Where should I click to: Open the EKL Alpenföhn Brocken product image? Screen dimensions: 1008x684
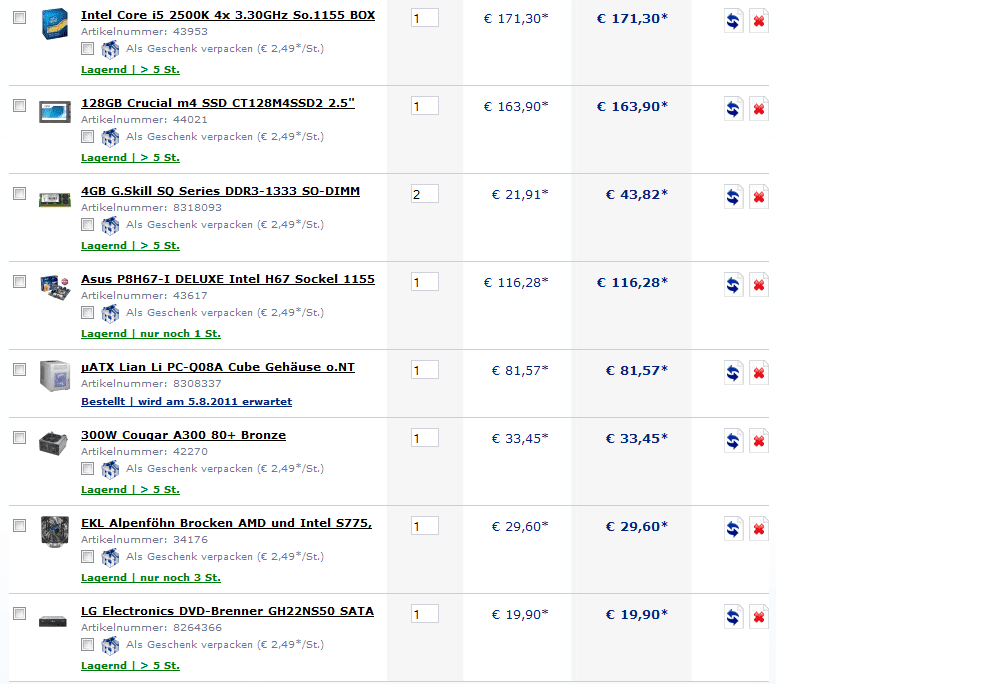pyautogui.click(x=54, y=531)
